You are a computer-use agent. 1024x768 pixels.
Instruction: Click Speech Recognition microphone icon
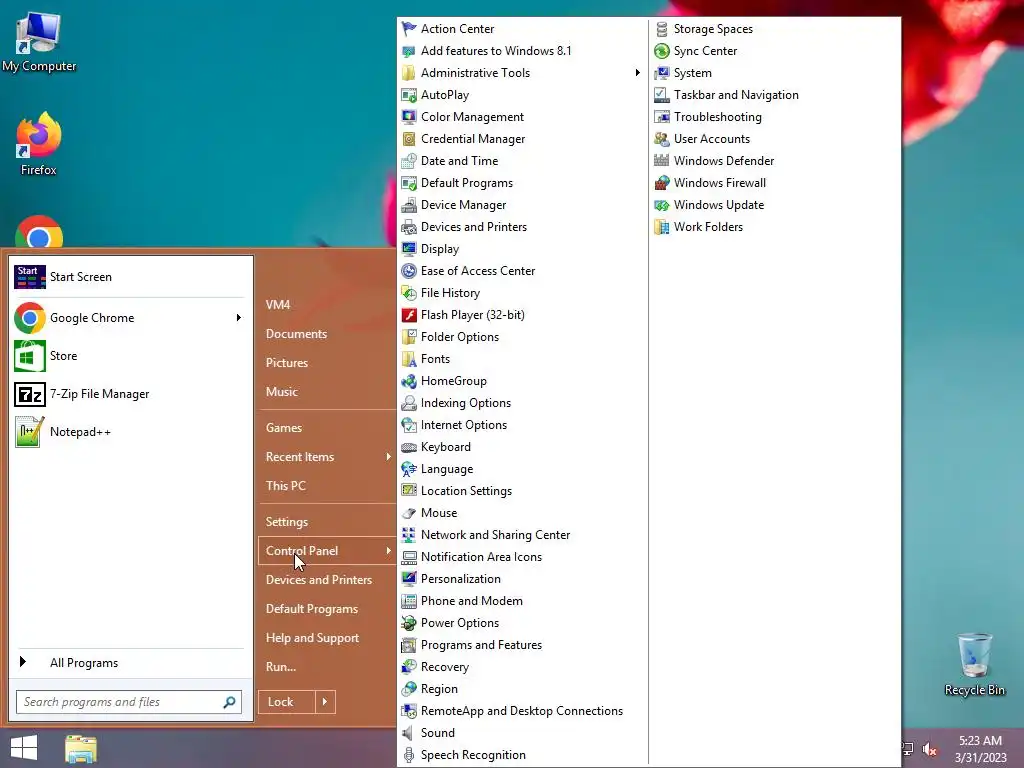pos(409,755)
